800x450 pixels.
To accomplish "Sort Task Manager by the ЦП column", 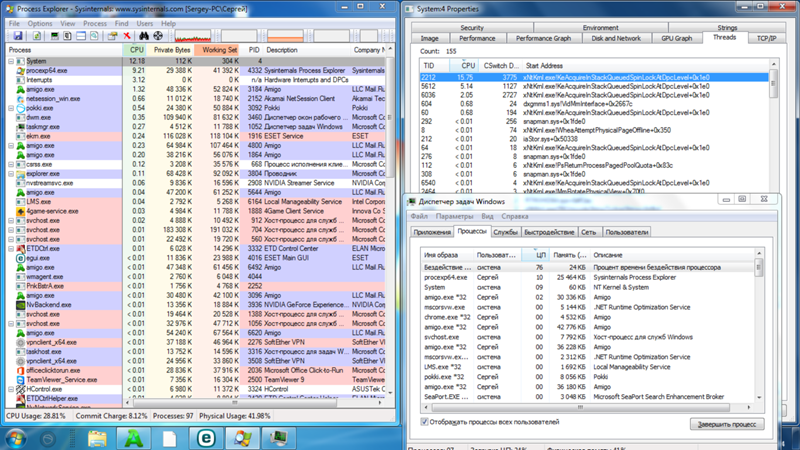I will [535, 255].
